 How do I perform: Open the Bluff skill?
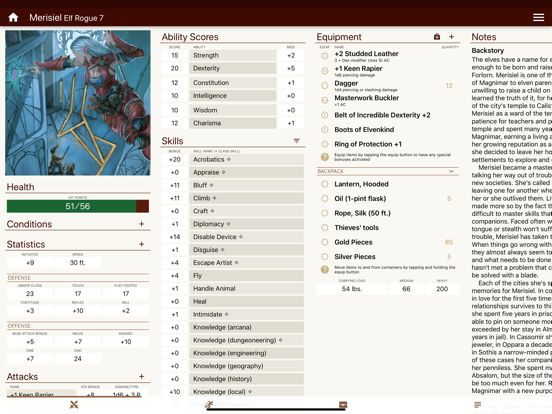pyautogui.click(x=233, y=185)
